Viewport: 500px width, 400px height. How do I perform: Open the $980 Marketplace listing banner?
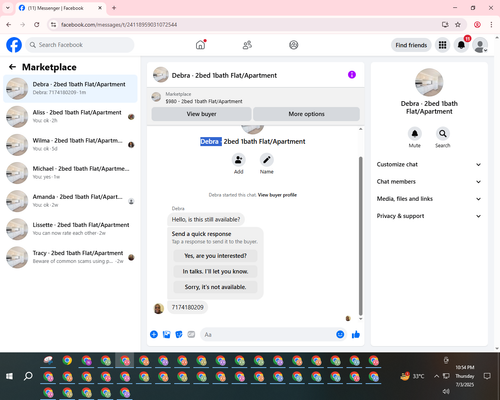(256, 98)
